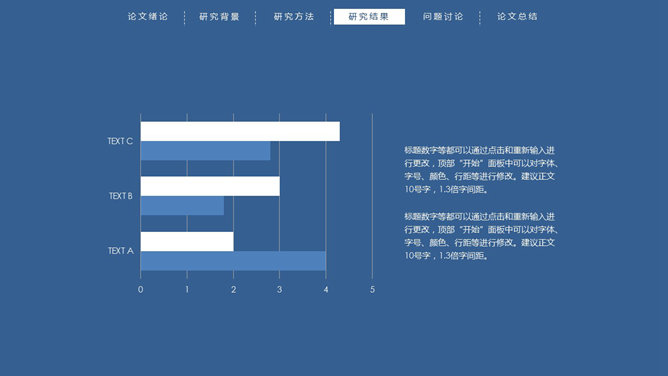Click the highlighted 研究结果 tab

click(x=369, y=17)
